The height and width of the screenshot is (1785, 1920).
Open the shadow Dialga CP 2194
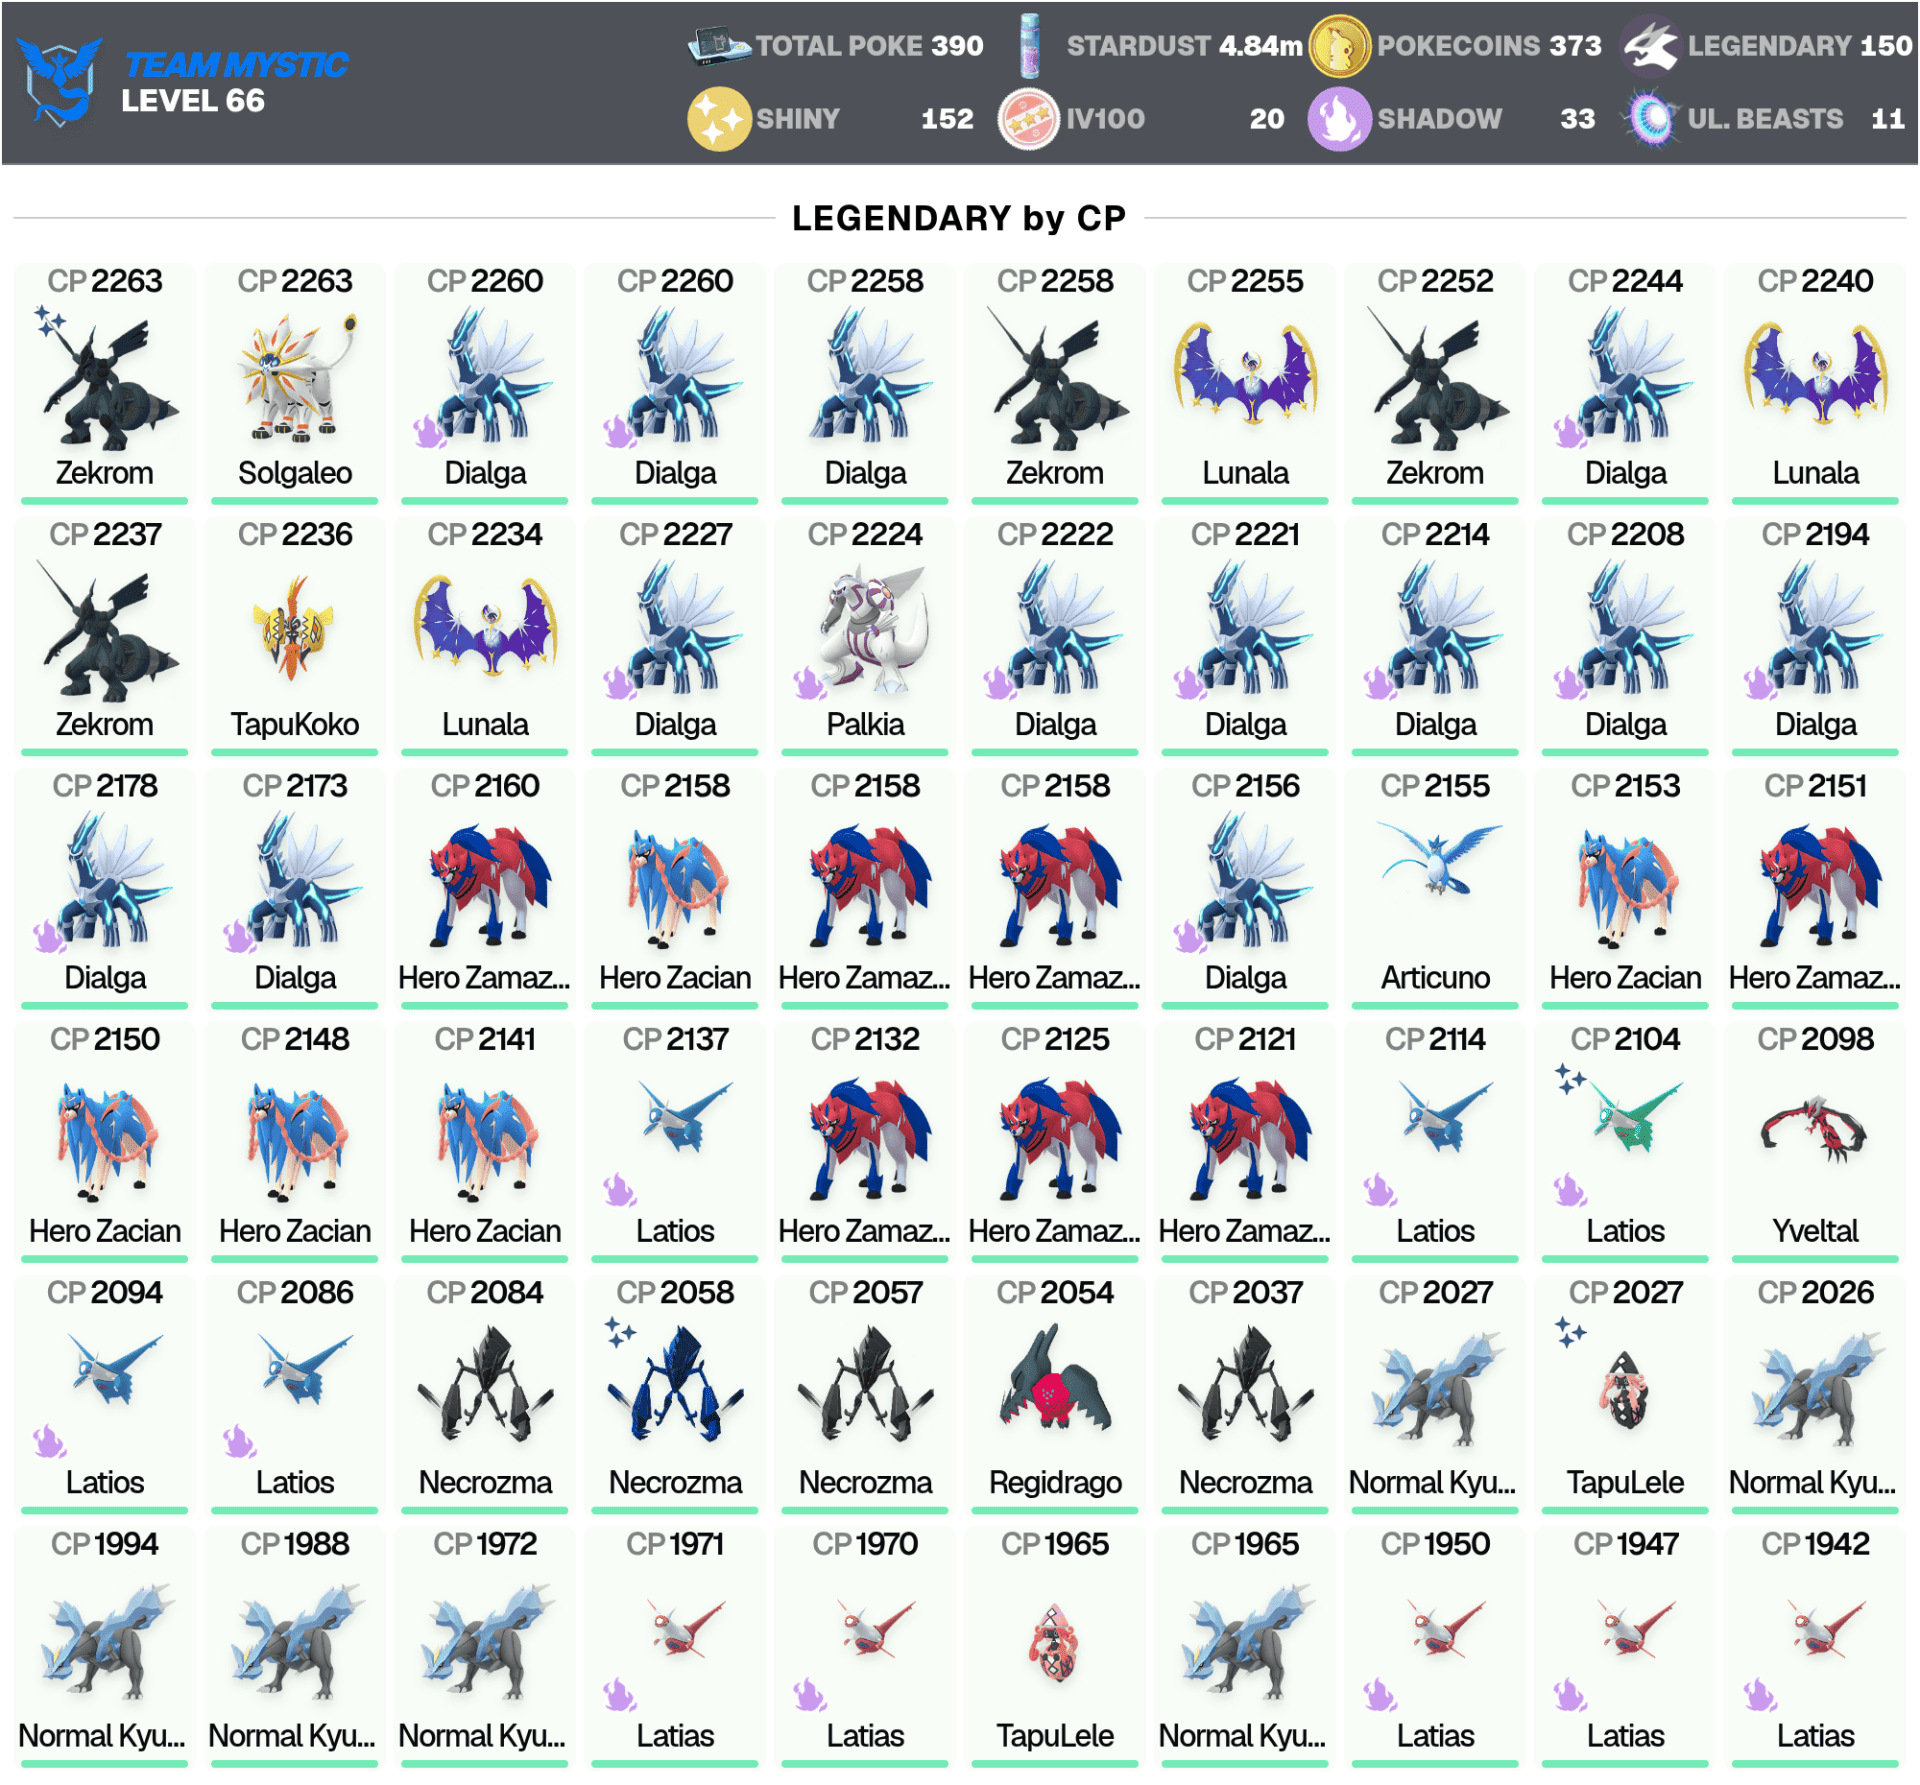point(1815,635)
